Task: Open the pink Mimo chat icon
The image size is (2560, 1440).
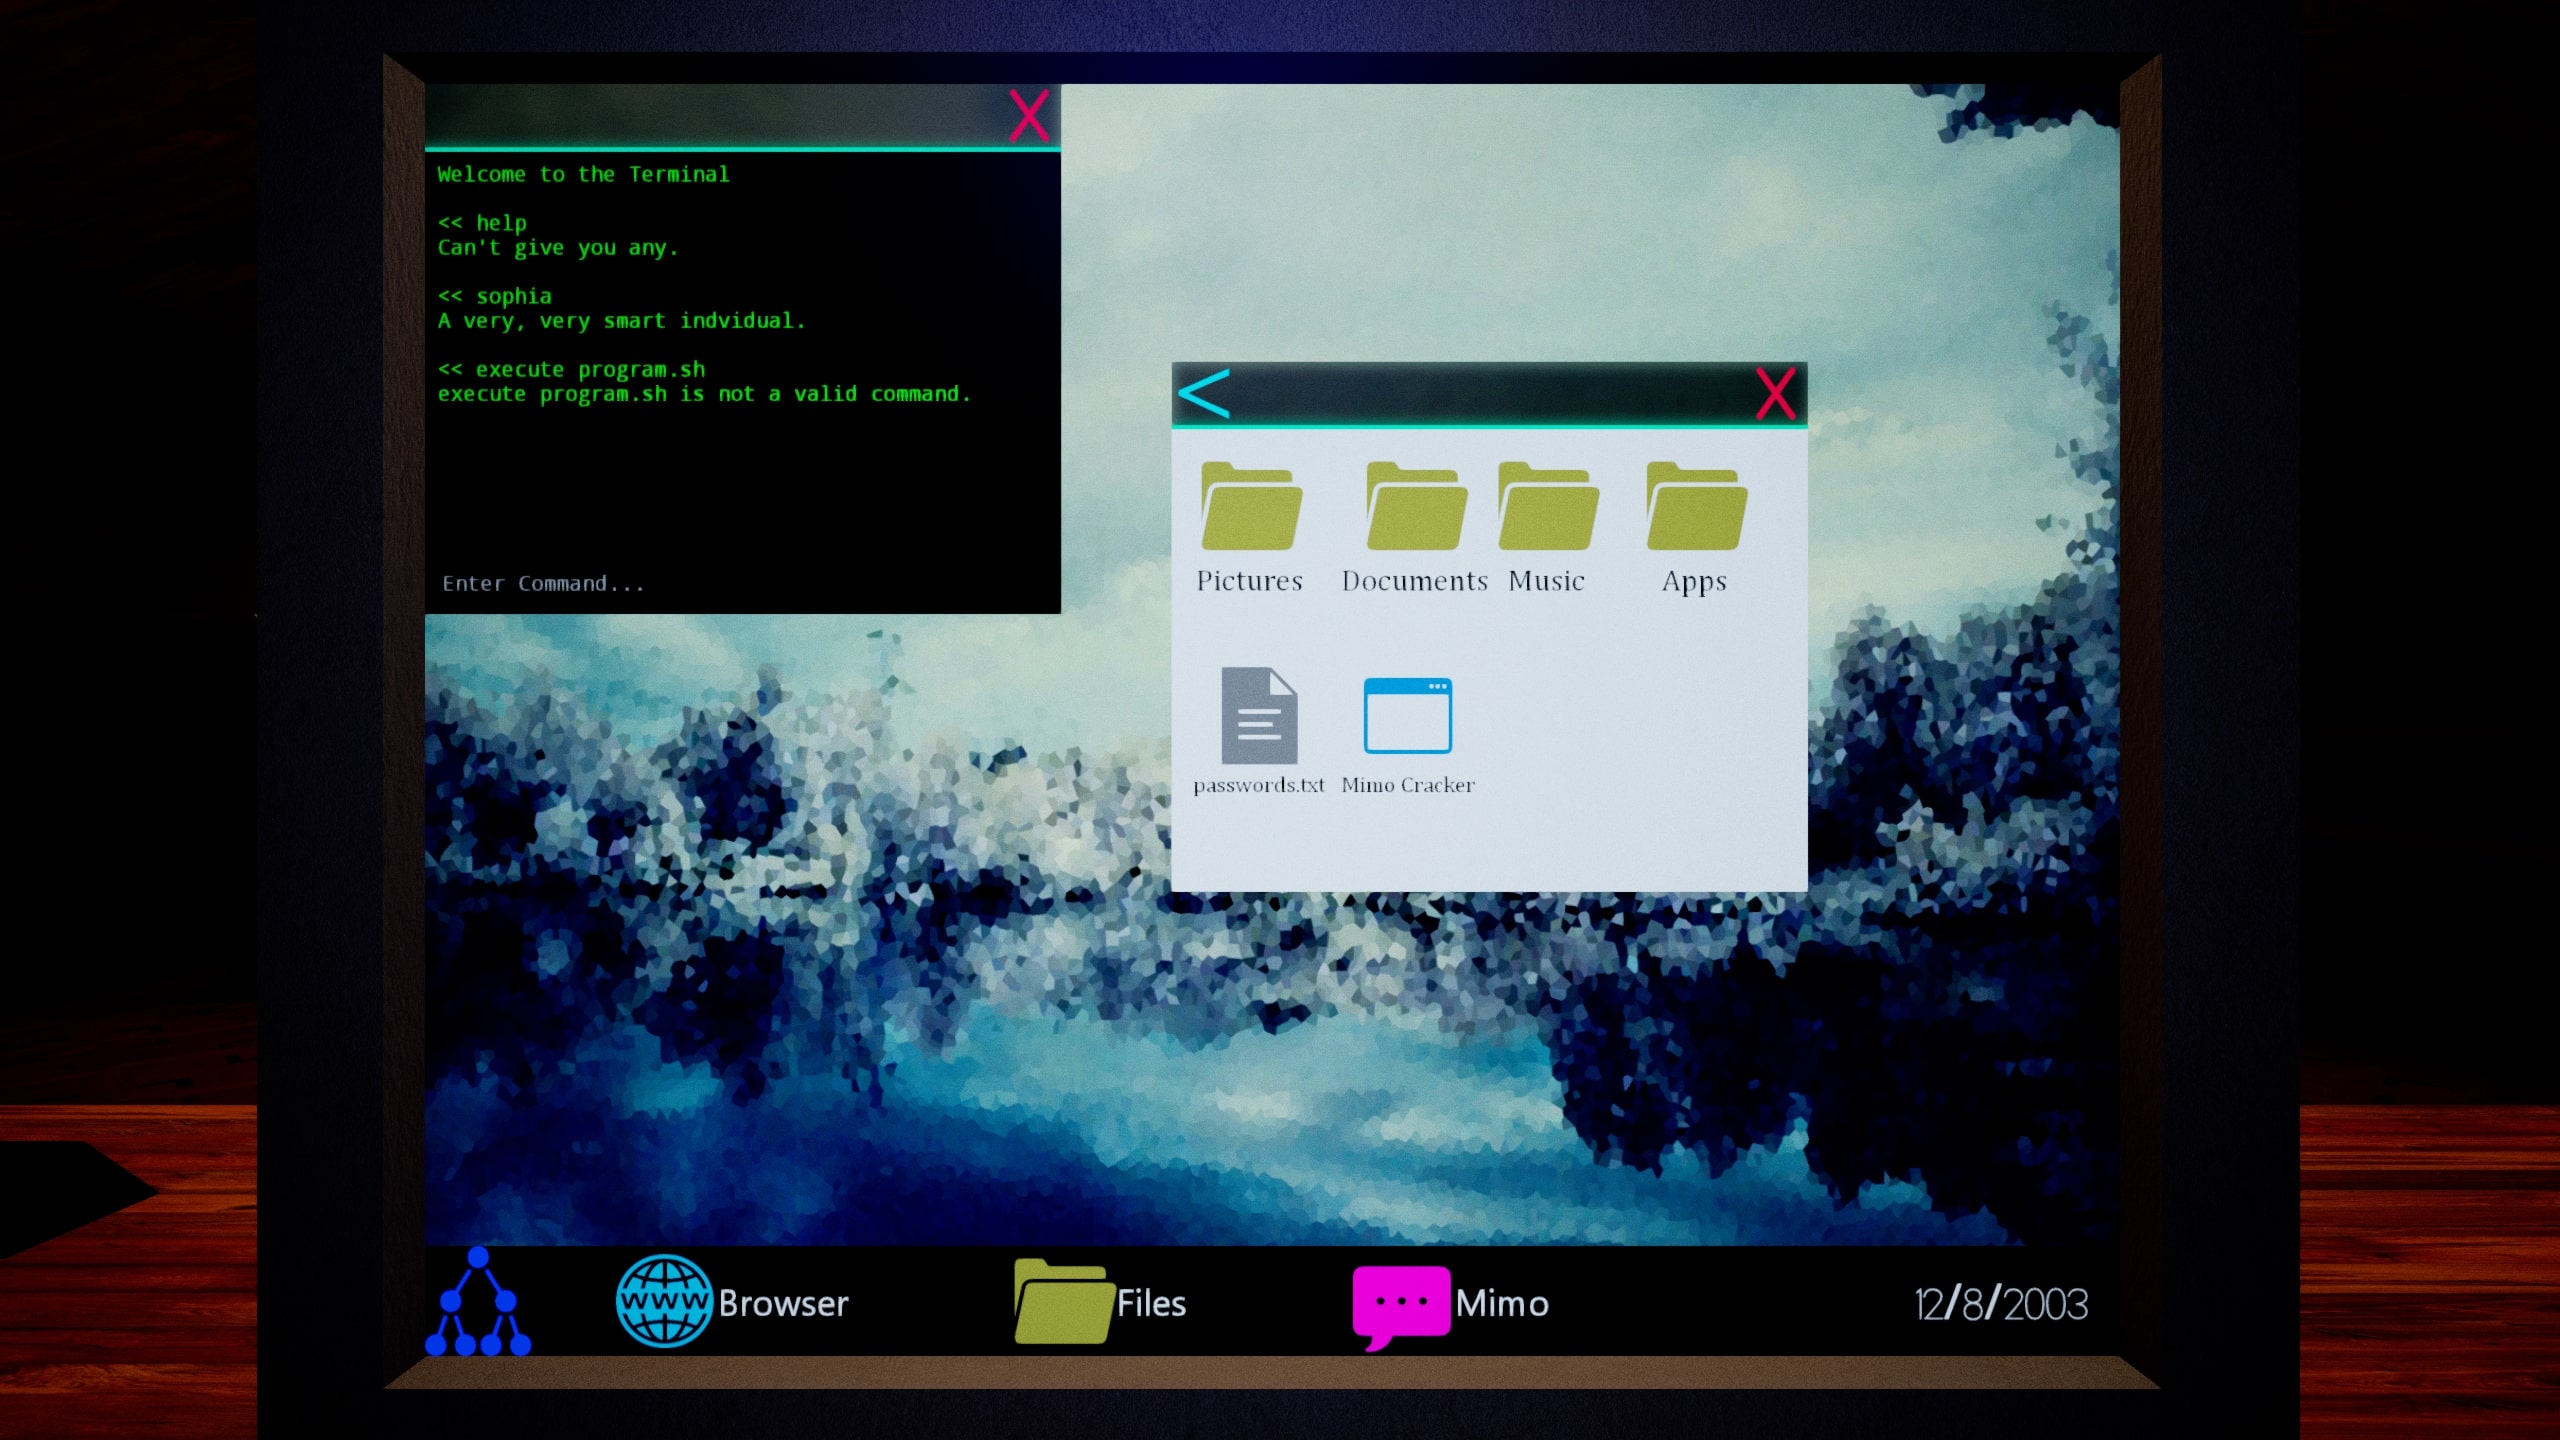Action: [x=1400, y=1305]
